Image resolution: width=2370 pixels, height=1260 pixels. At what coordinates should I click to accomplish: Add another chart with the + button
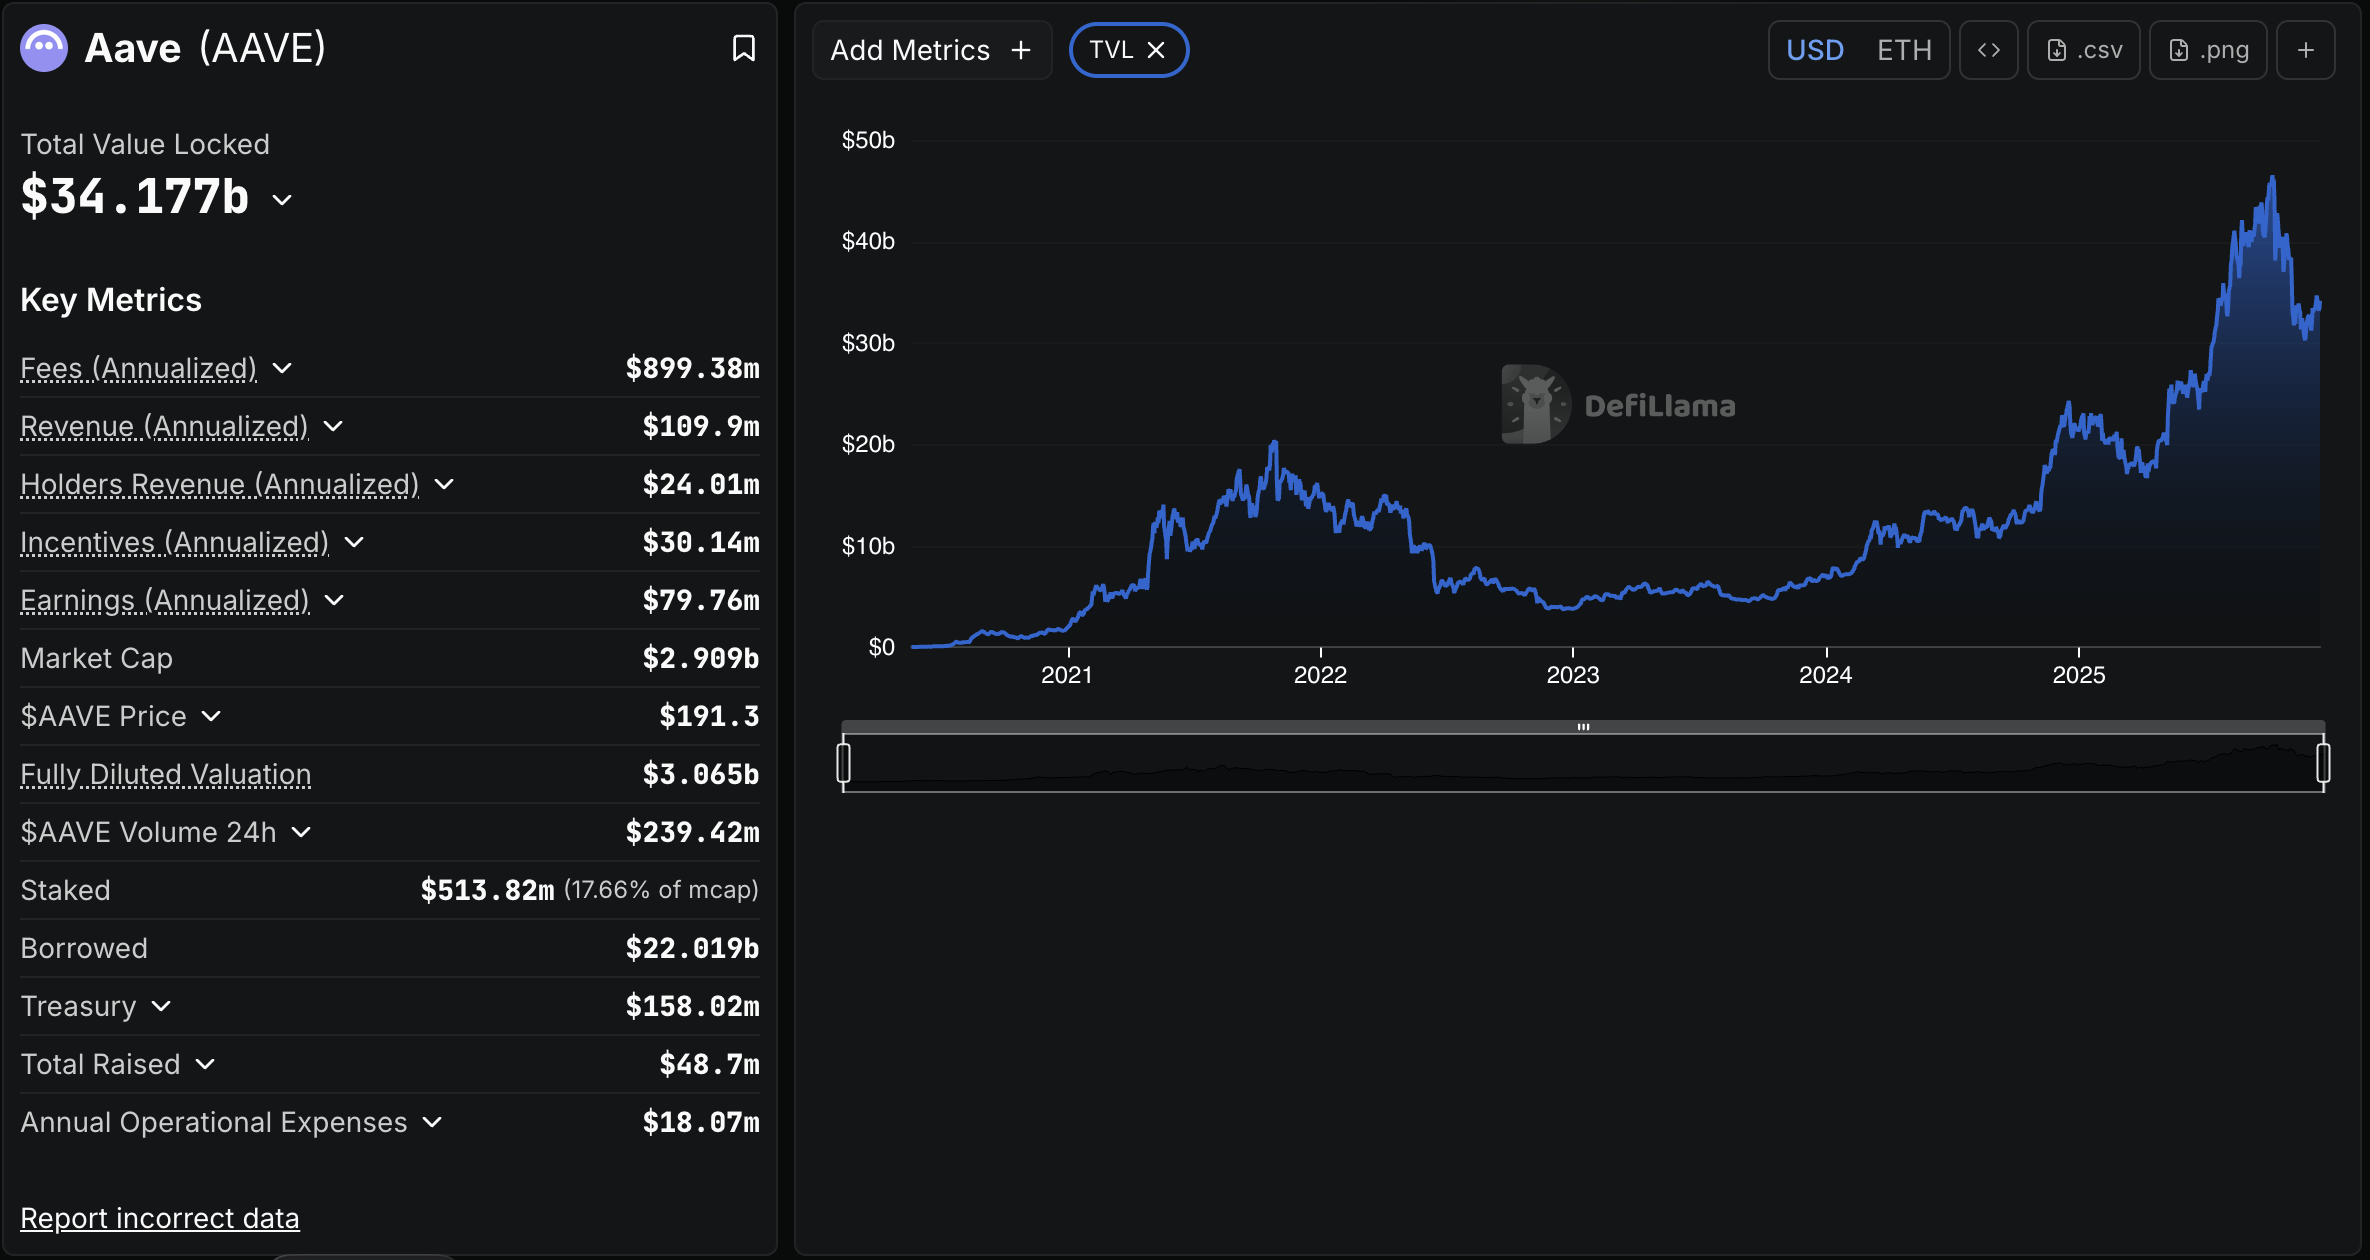click(2306, 49)
